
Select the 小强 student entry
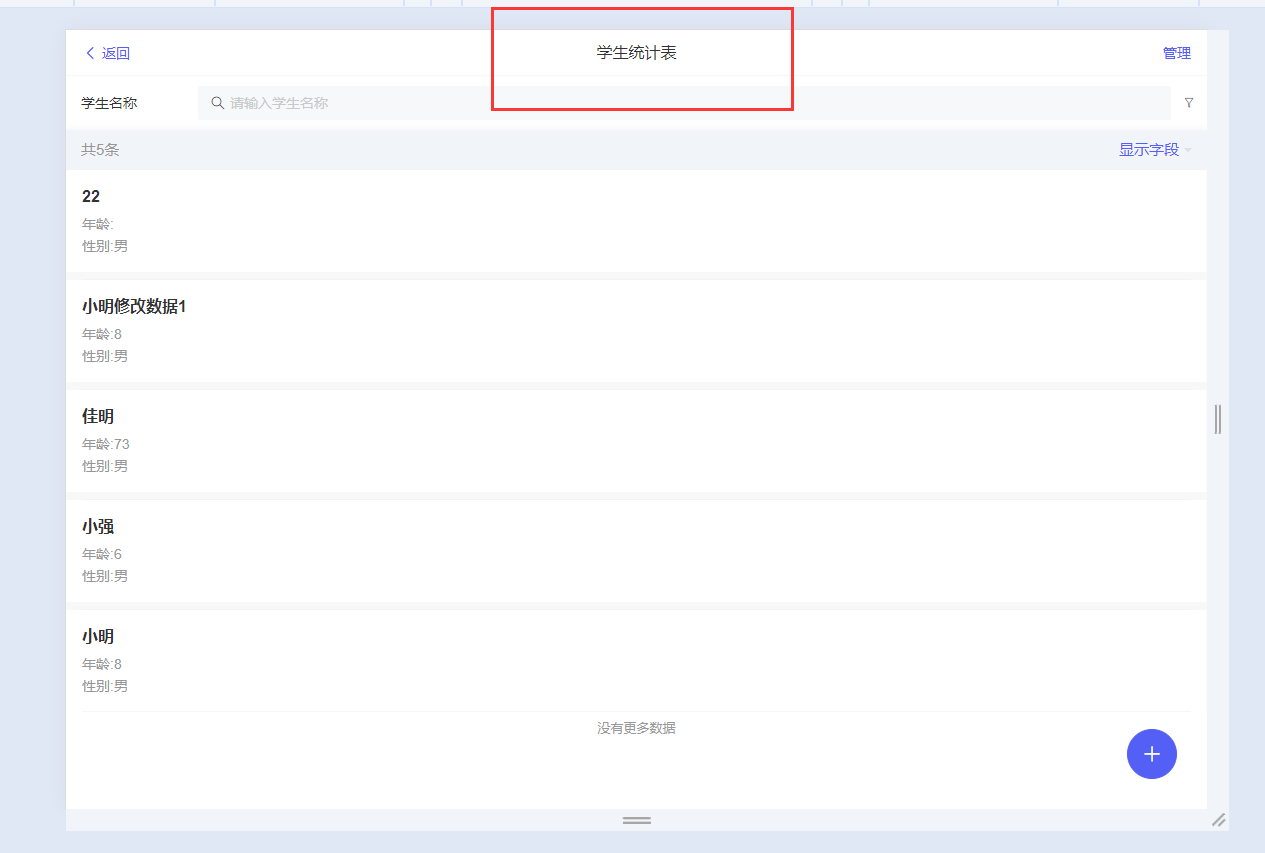pos(98,526)
